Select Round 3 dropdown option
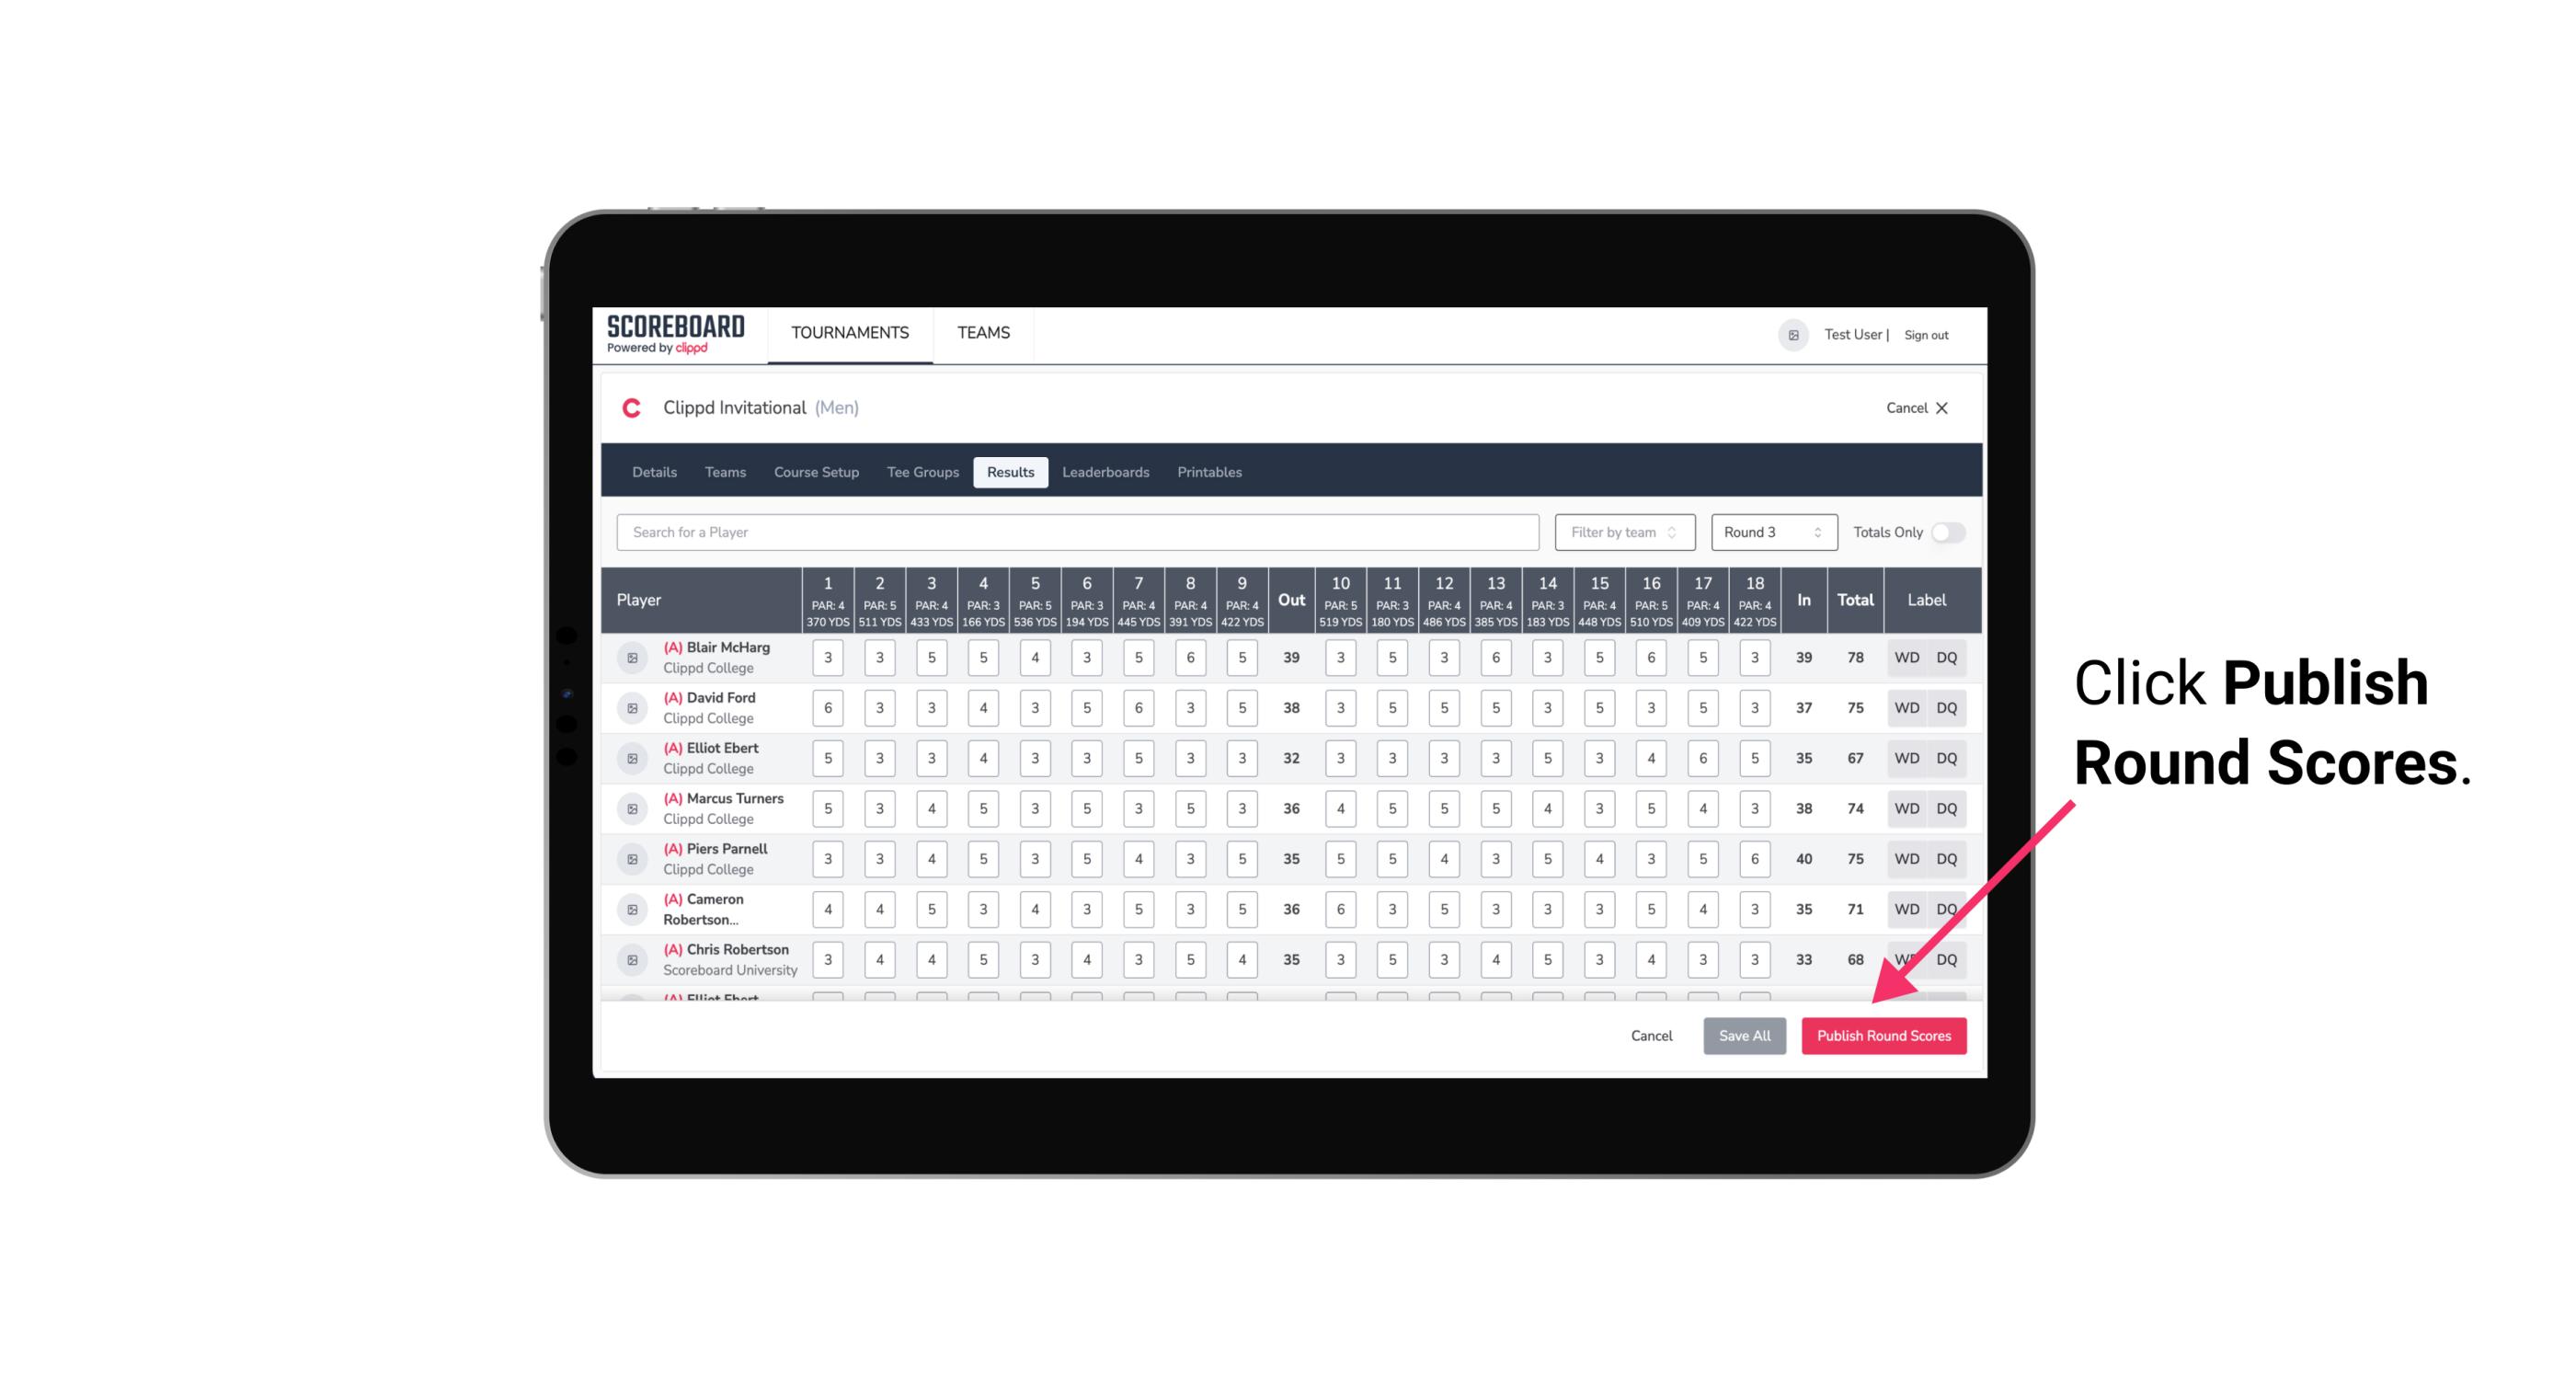 coord(1770,531)
